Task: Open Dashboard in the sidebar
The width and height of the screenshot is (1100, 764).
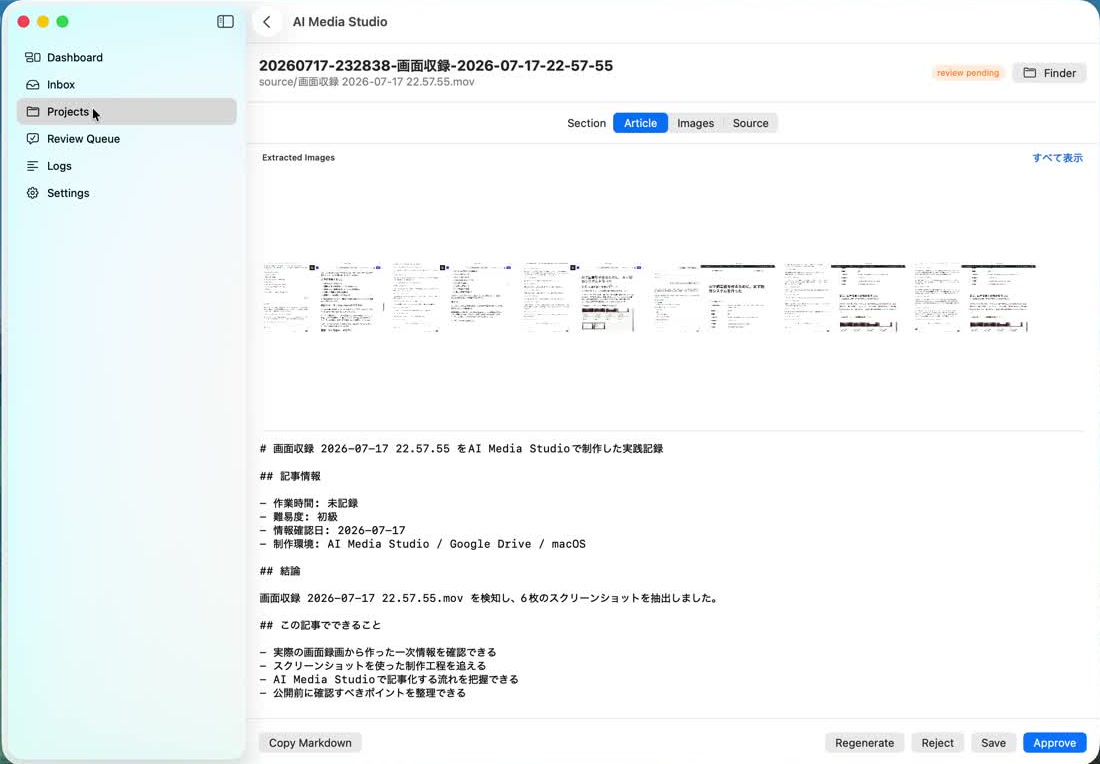Action: (x=126, y=58)
